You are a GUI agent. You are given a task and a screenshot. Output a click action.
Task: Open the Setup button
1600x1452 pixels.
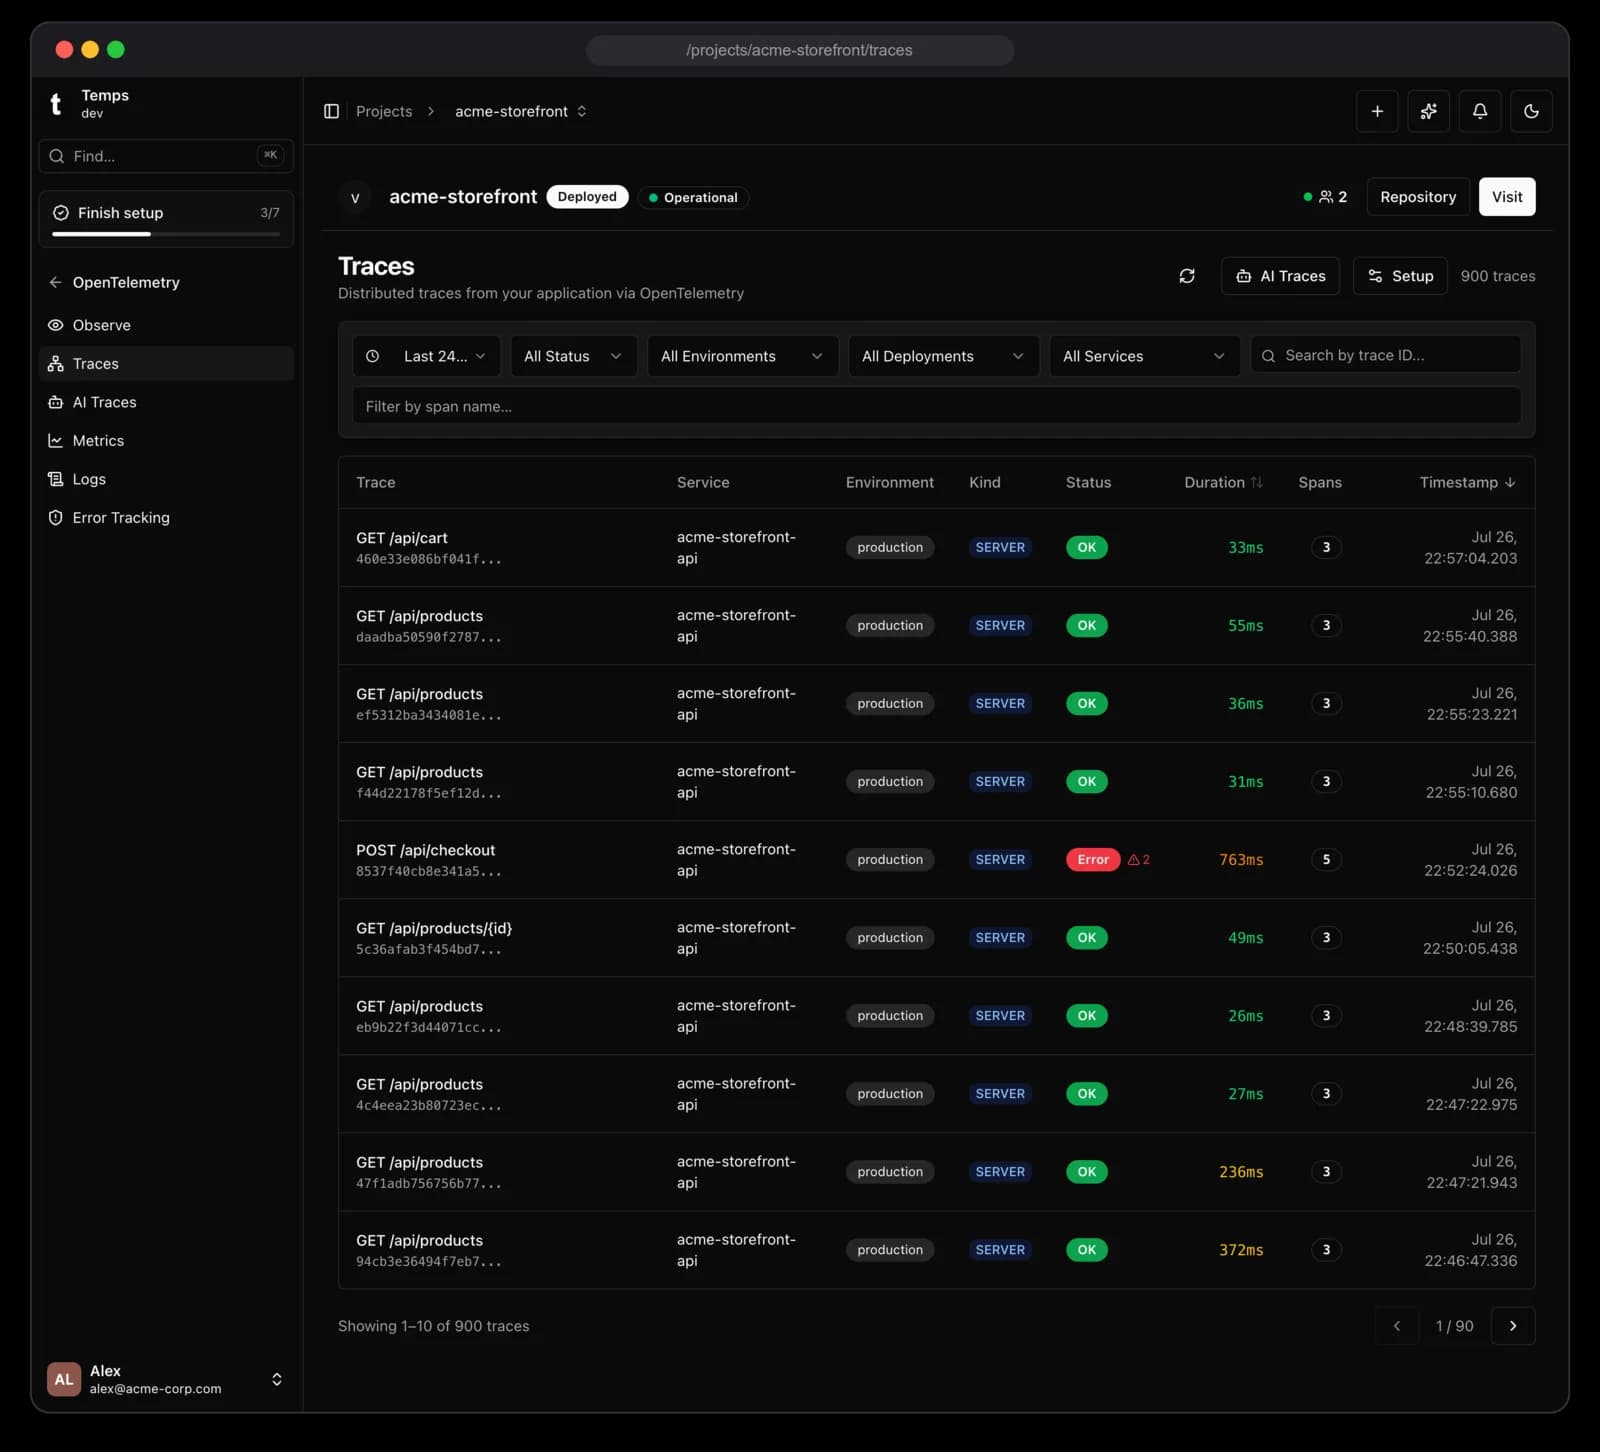[x=1400, y=276]
